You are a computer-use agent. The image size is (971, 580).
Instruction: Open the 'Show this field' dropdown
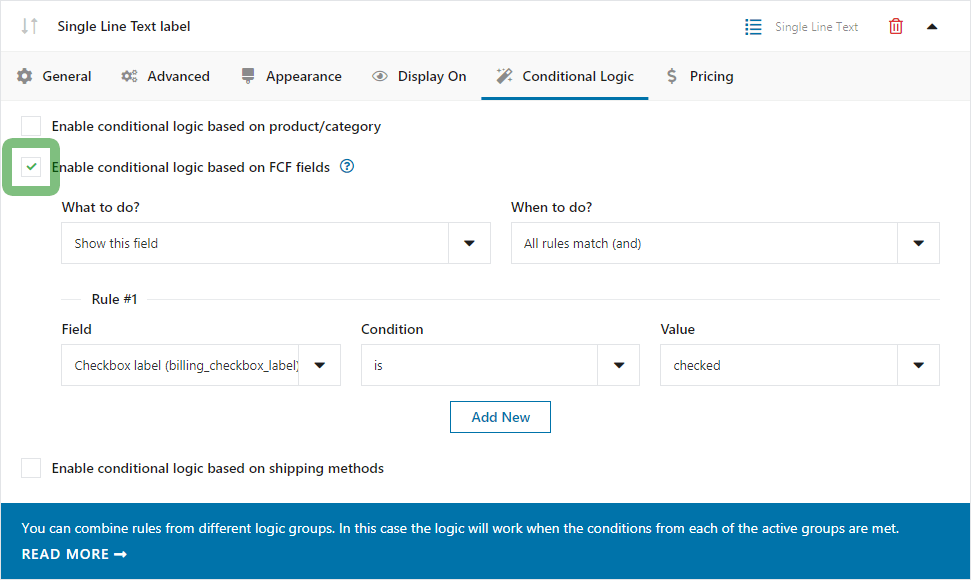[x=276, y=243]
